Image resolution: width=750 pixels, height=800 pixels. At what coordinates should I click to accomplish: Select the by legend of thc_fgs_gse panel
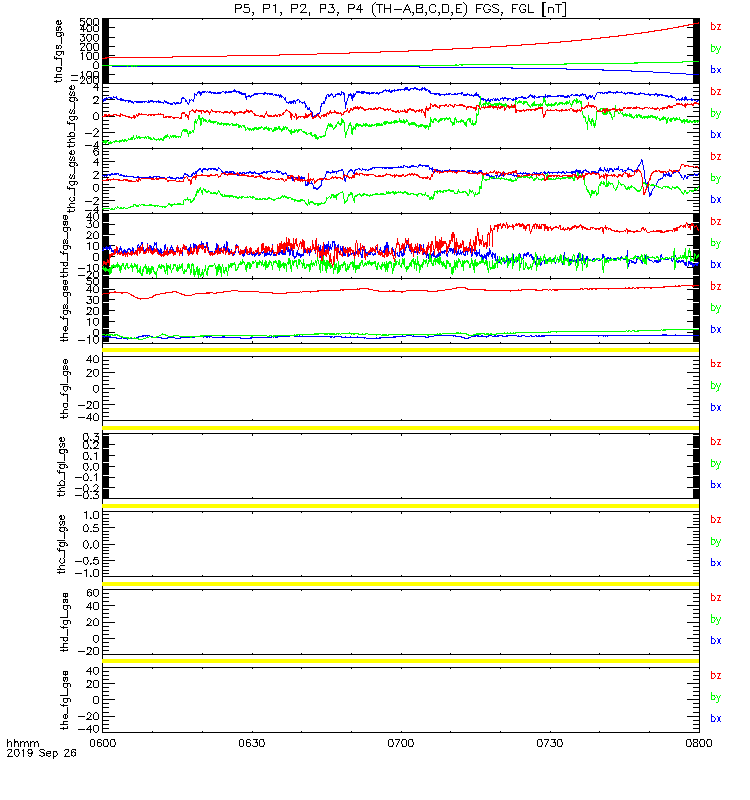716,179
